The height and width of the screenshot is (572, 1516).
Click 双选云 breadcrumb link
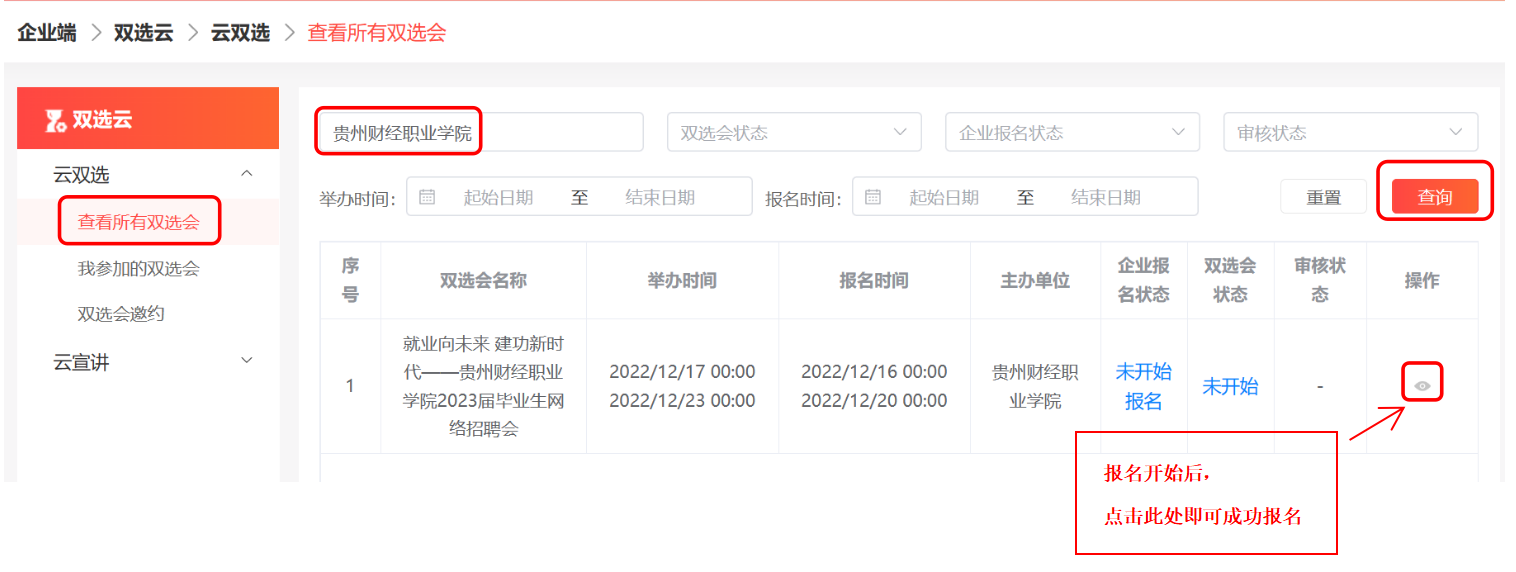click(143, 32)
